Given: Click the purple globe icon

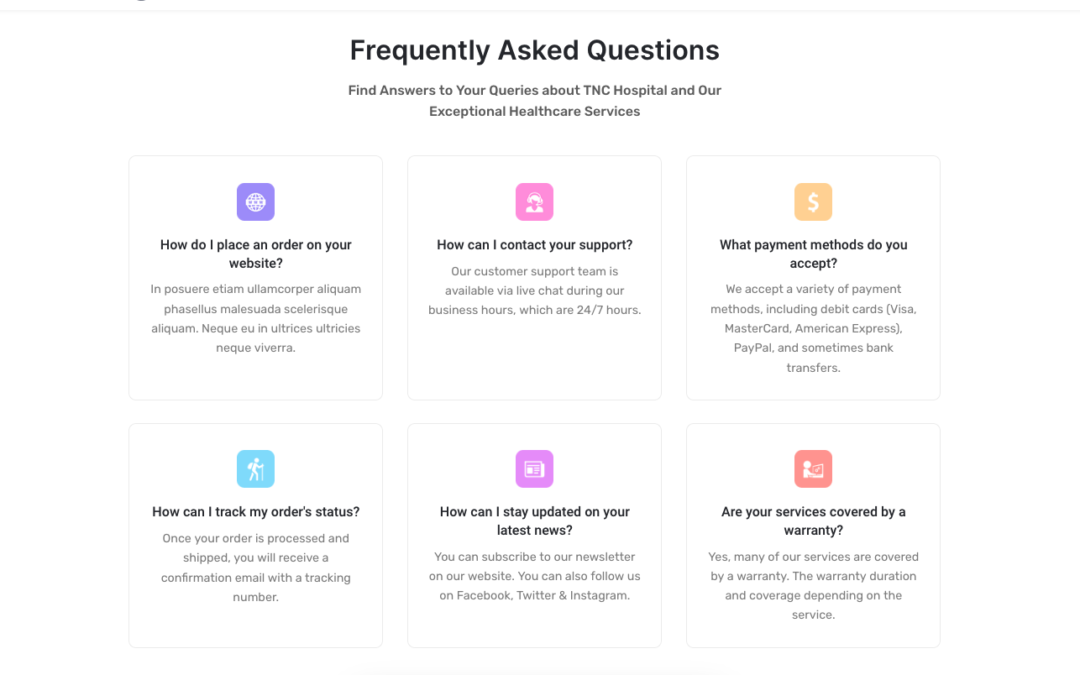Looking at the screenshot, I should 255,202.
